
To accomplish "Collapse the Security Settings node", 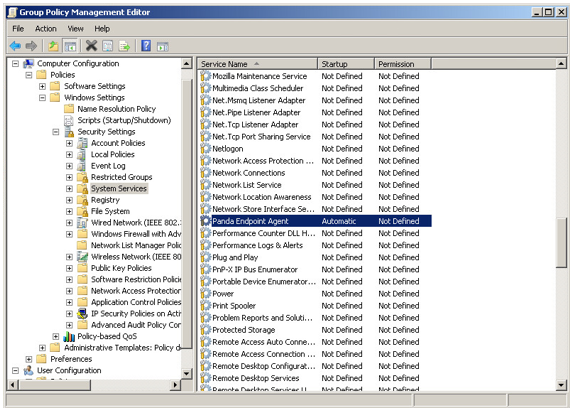I will 55,132.
